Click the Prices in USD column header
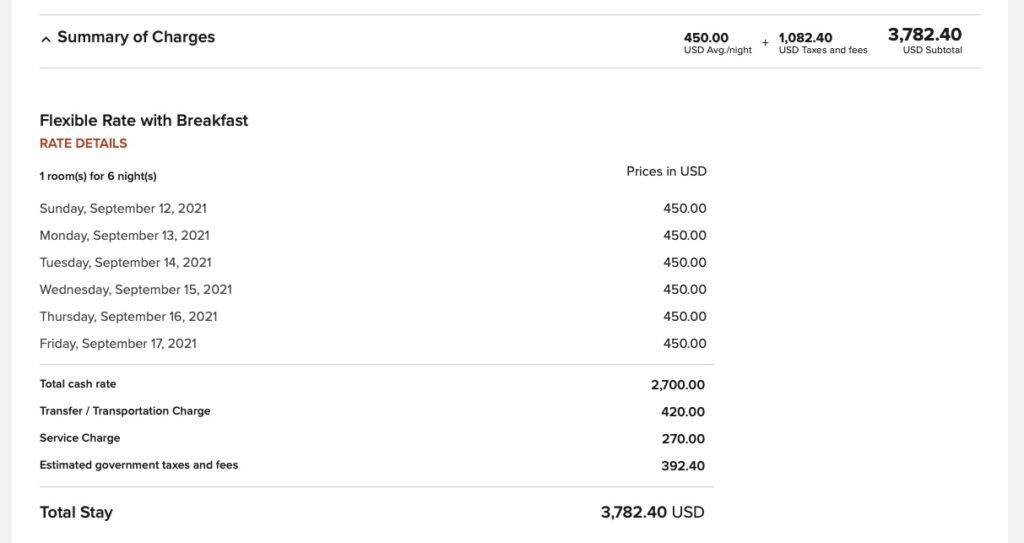This screenshot has width=1024, height=543. pos(666,171)
